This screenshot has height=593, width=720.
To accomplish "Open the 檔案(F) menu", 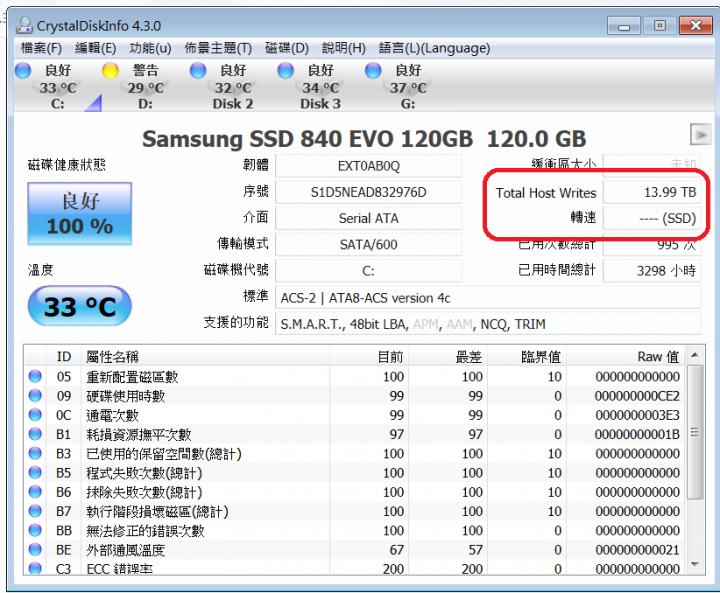I will tap(41, 48).
